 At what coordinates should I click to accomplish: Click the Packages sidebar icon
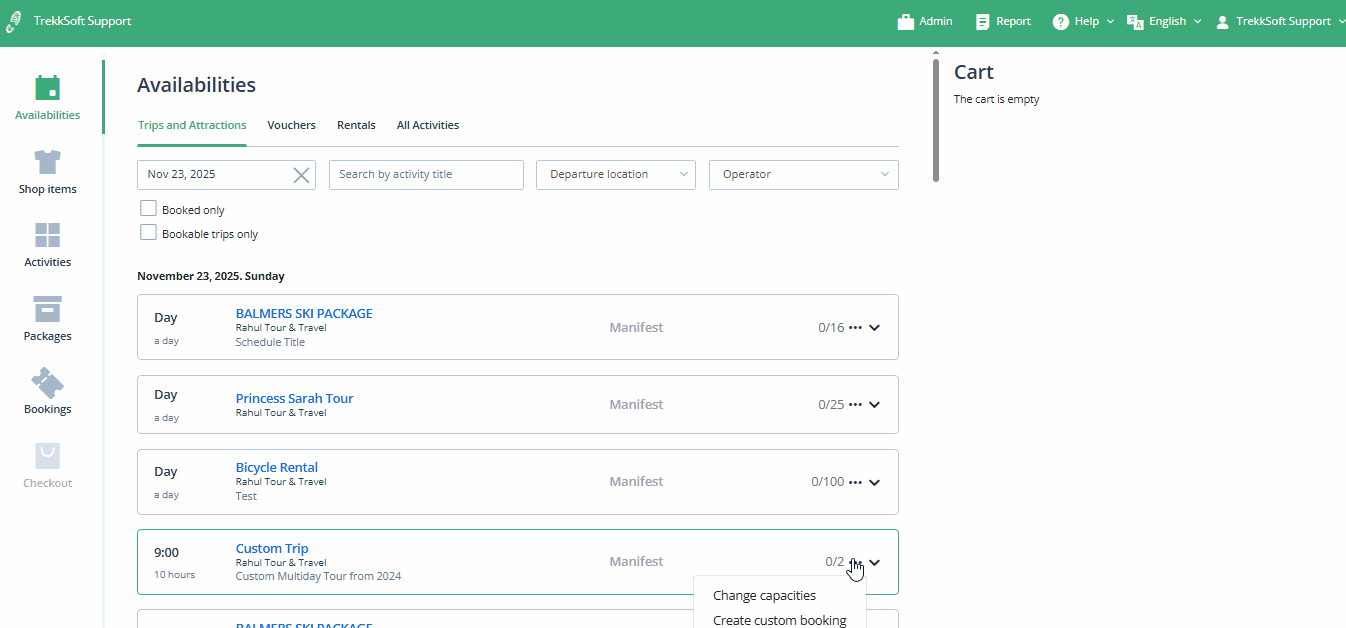coord(47,315)
